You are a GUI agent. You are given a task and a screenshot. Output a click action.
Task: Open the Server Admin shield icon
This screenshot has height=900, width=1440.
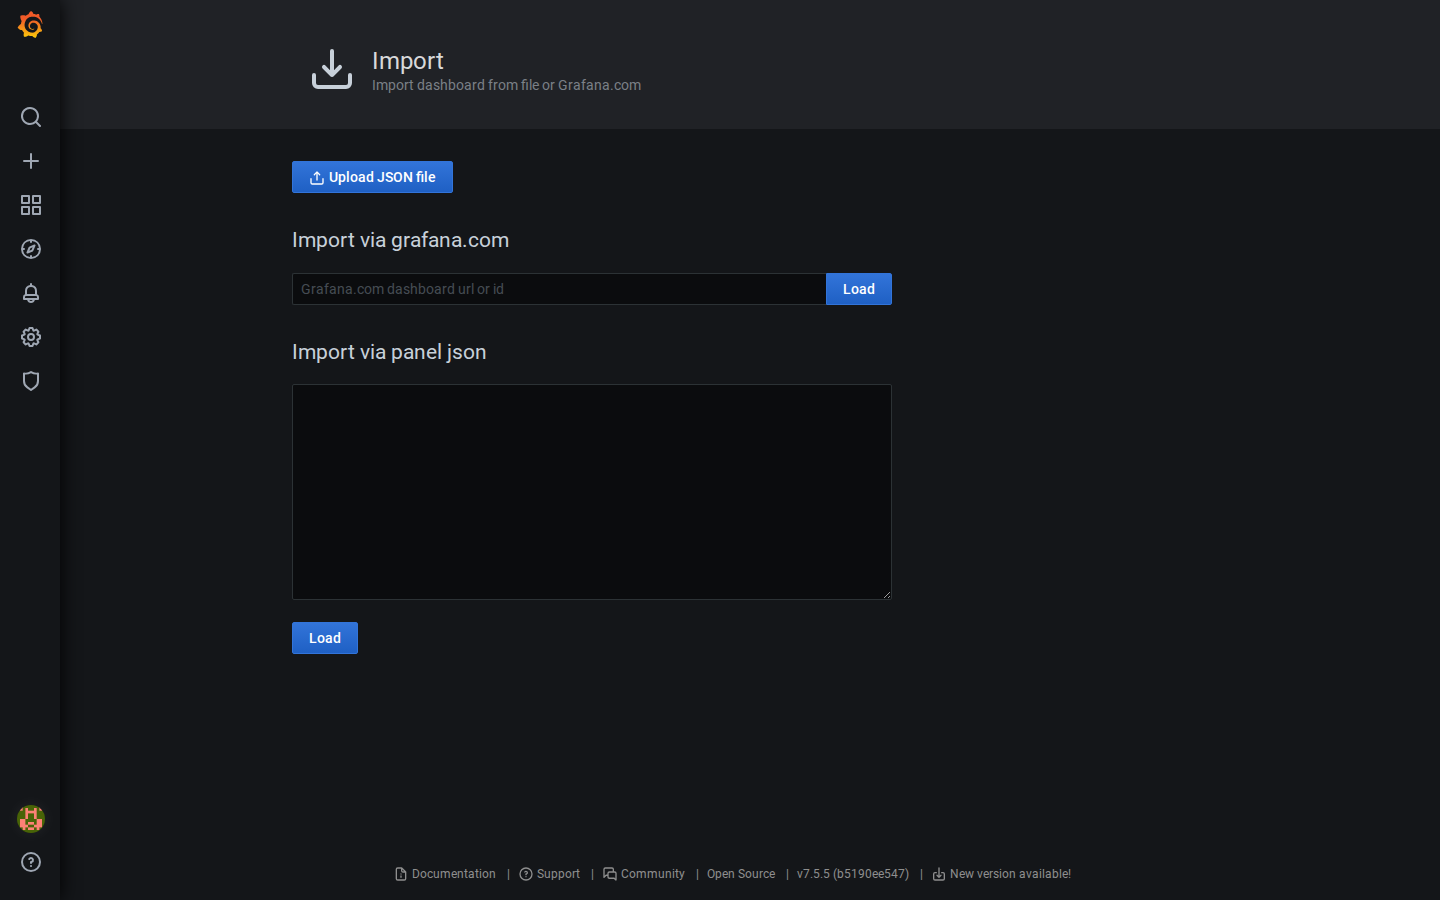pos(31,381)
